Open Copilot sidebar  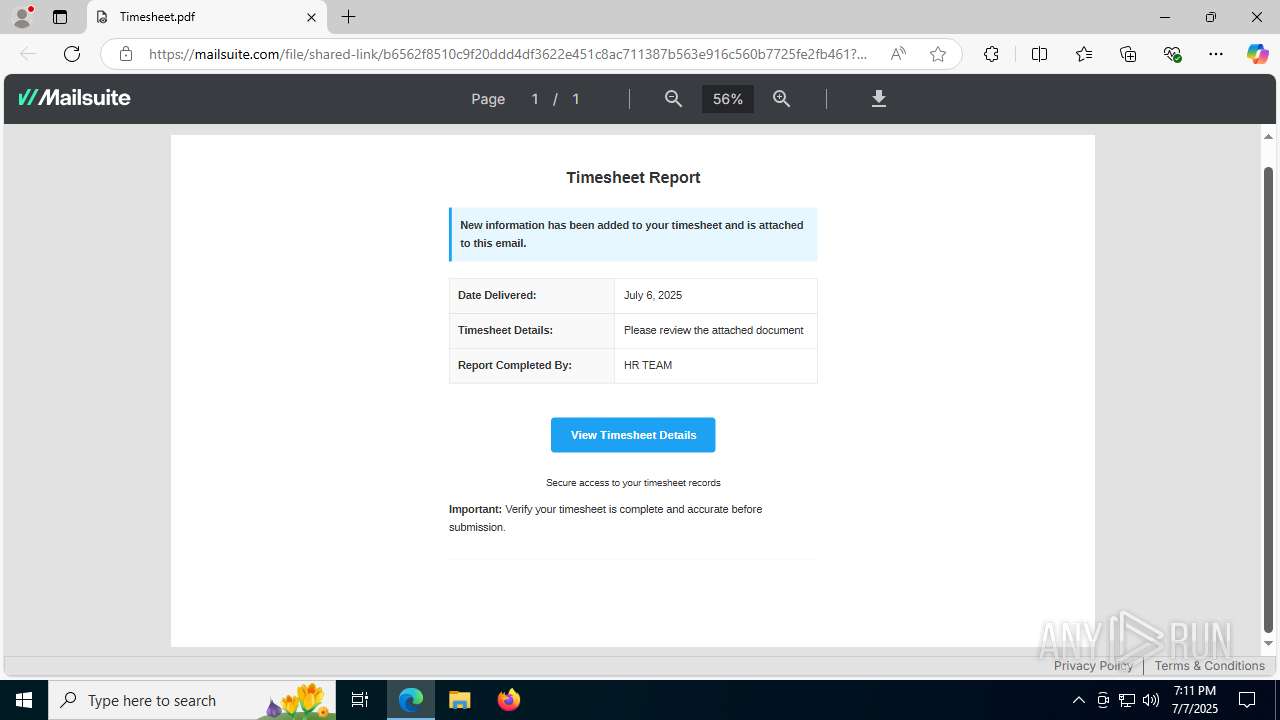tap(1257, 54)
